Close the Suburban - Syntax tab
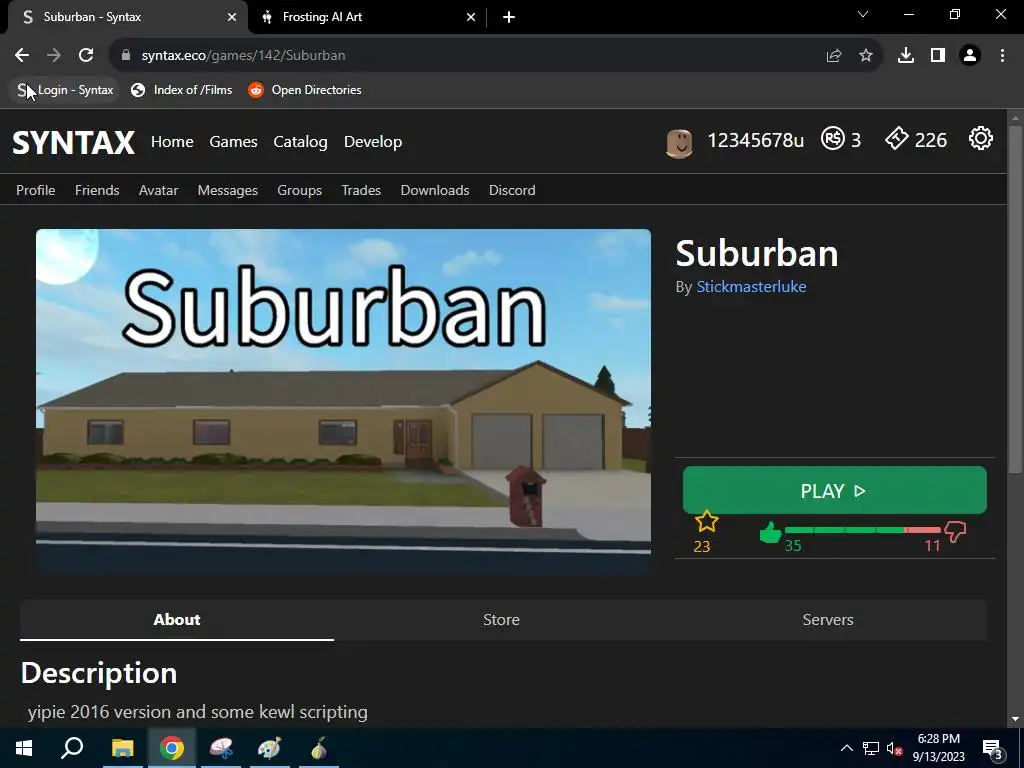This screenshot has width=1024, height=768. 232,17
